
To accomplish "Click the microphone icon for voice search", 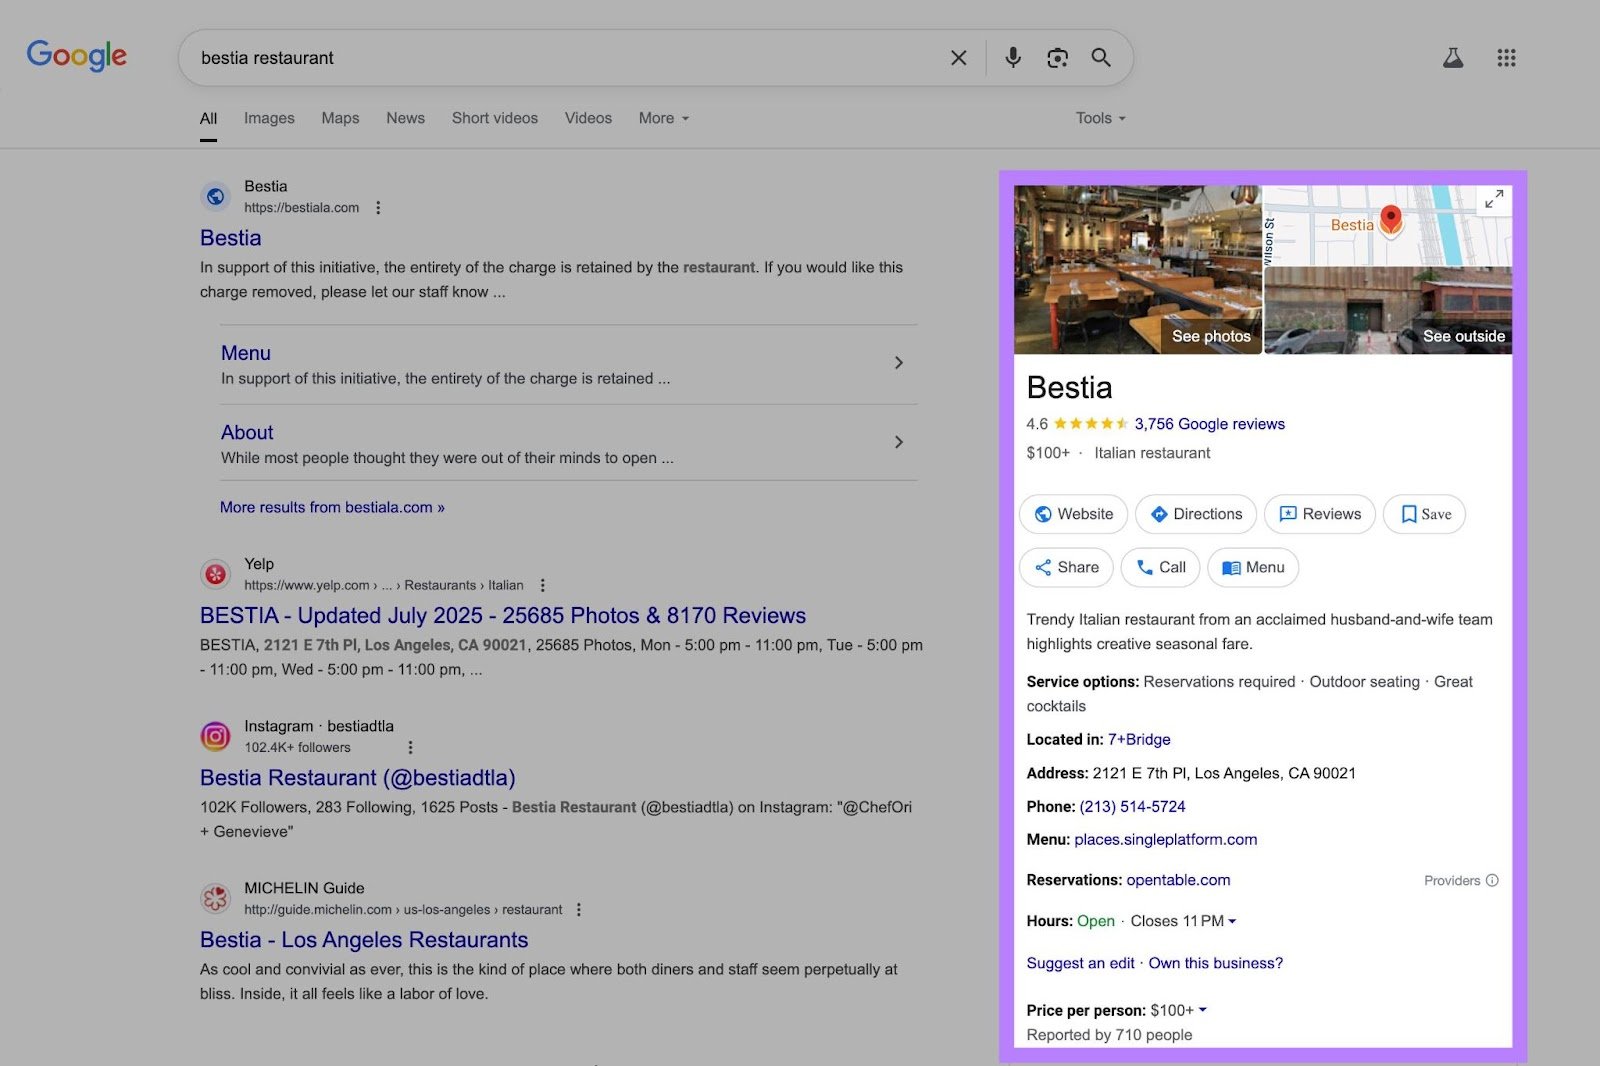I will (x=1012, y=58).
